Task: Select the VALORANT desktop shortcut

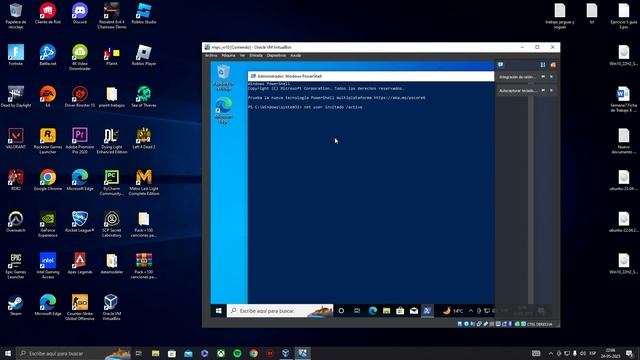Action: click(16, 138)
